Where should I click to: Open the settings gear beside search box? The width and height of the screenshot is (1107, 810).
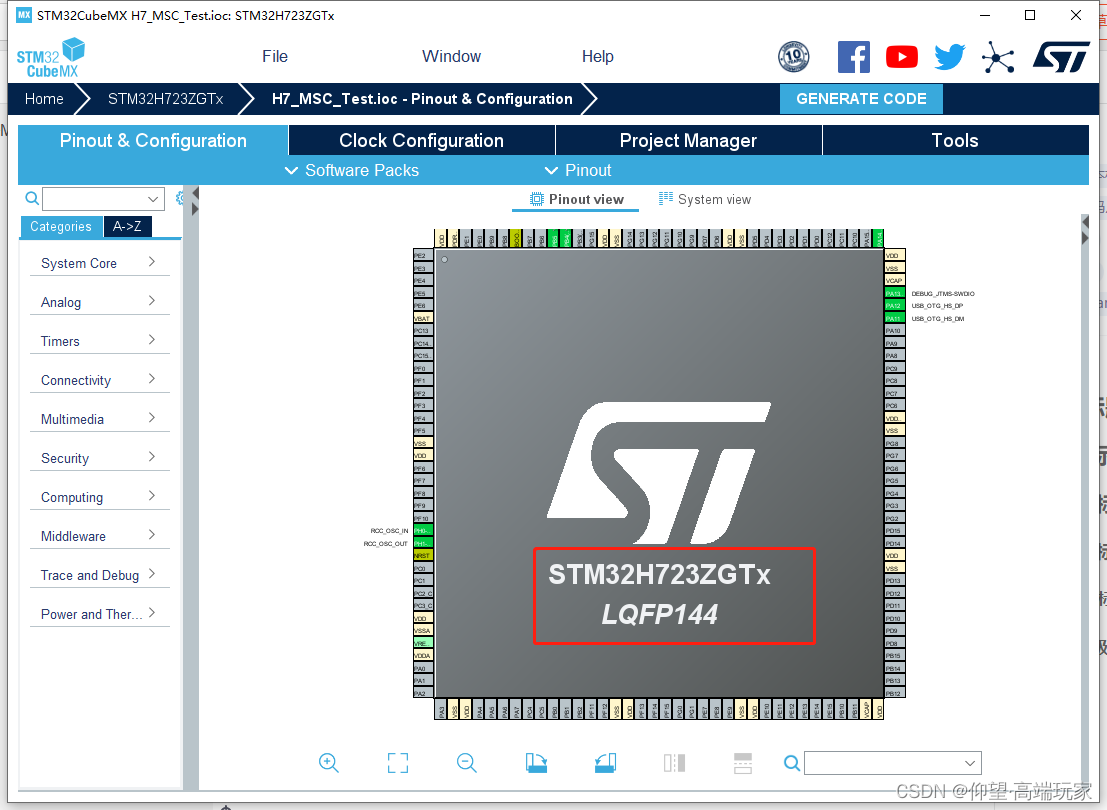[179, 198]
